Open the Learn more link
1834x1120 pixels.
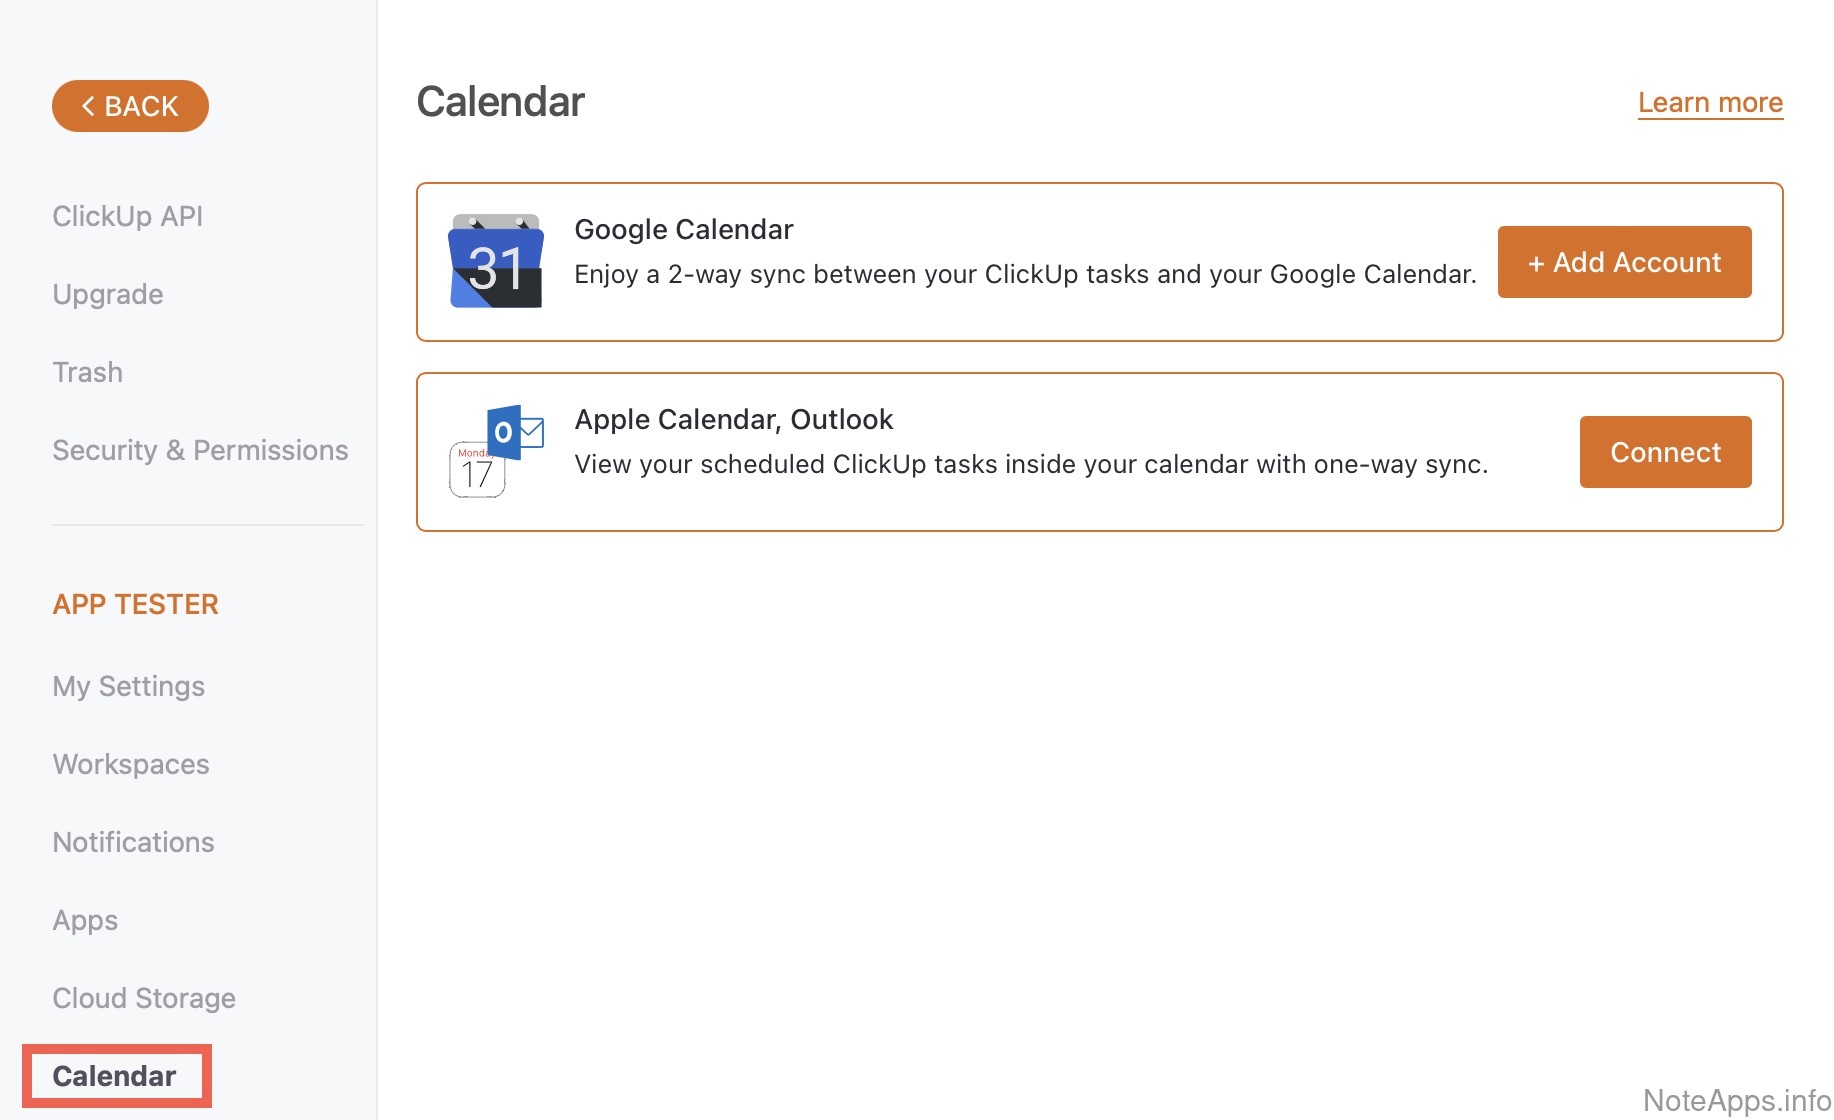1710,102
